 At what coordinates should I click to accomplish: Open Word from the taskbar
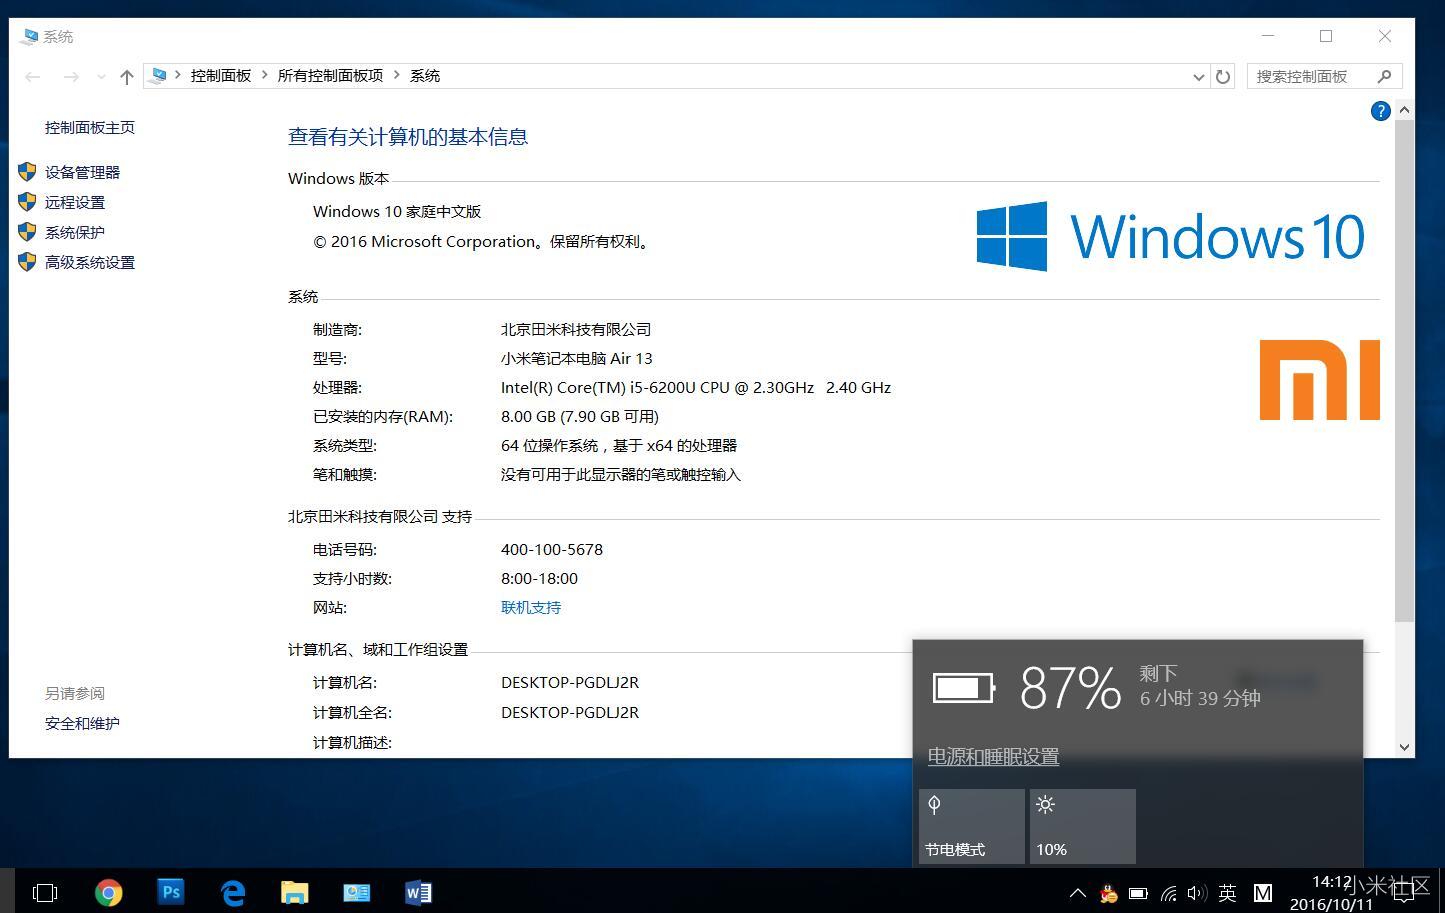click(x=418, y=892)
